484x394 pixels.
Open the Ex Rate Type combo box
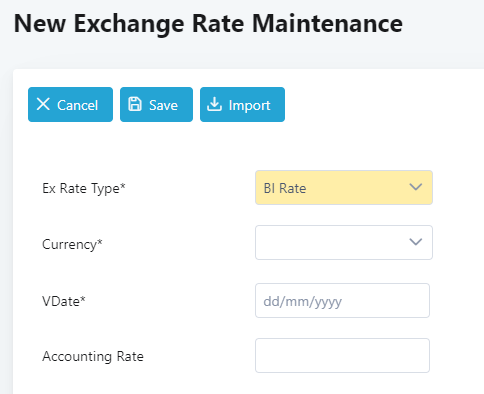344,188
